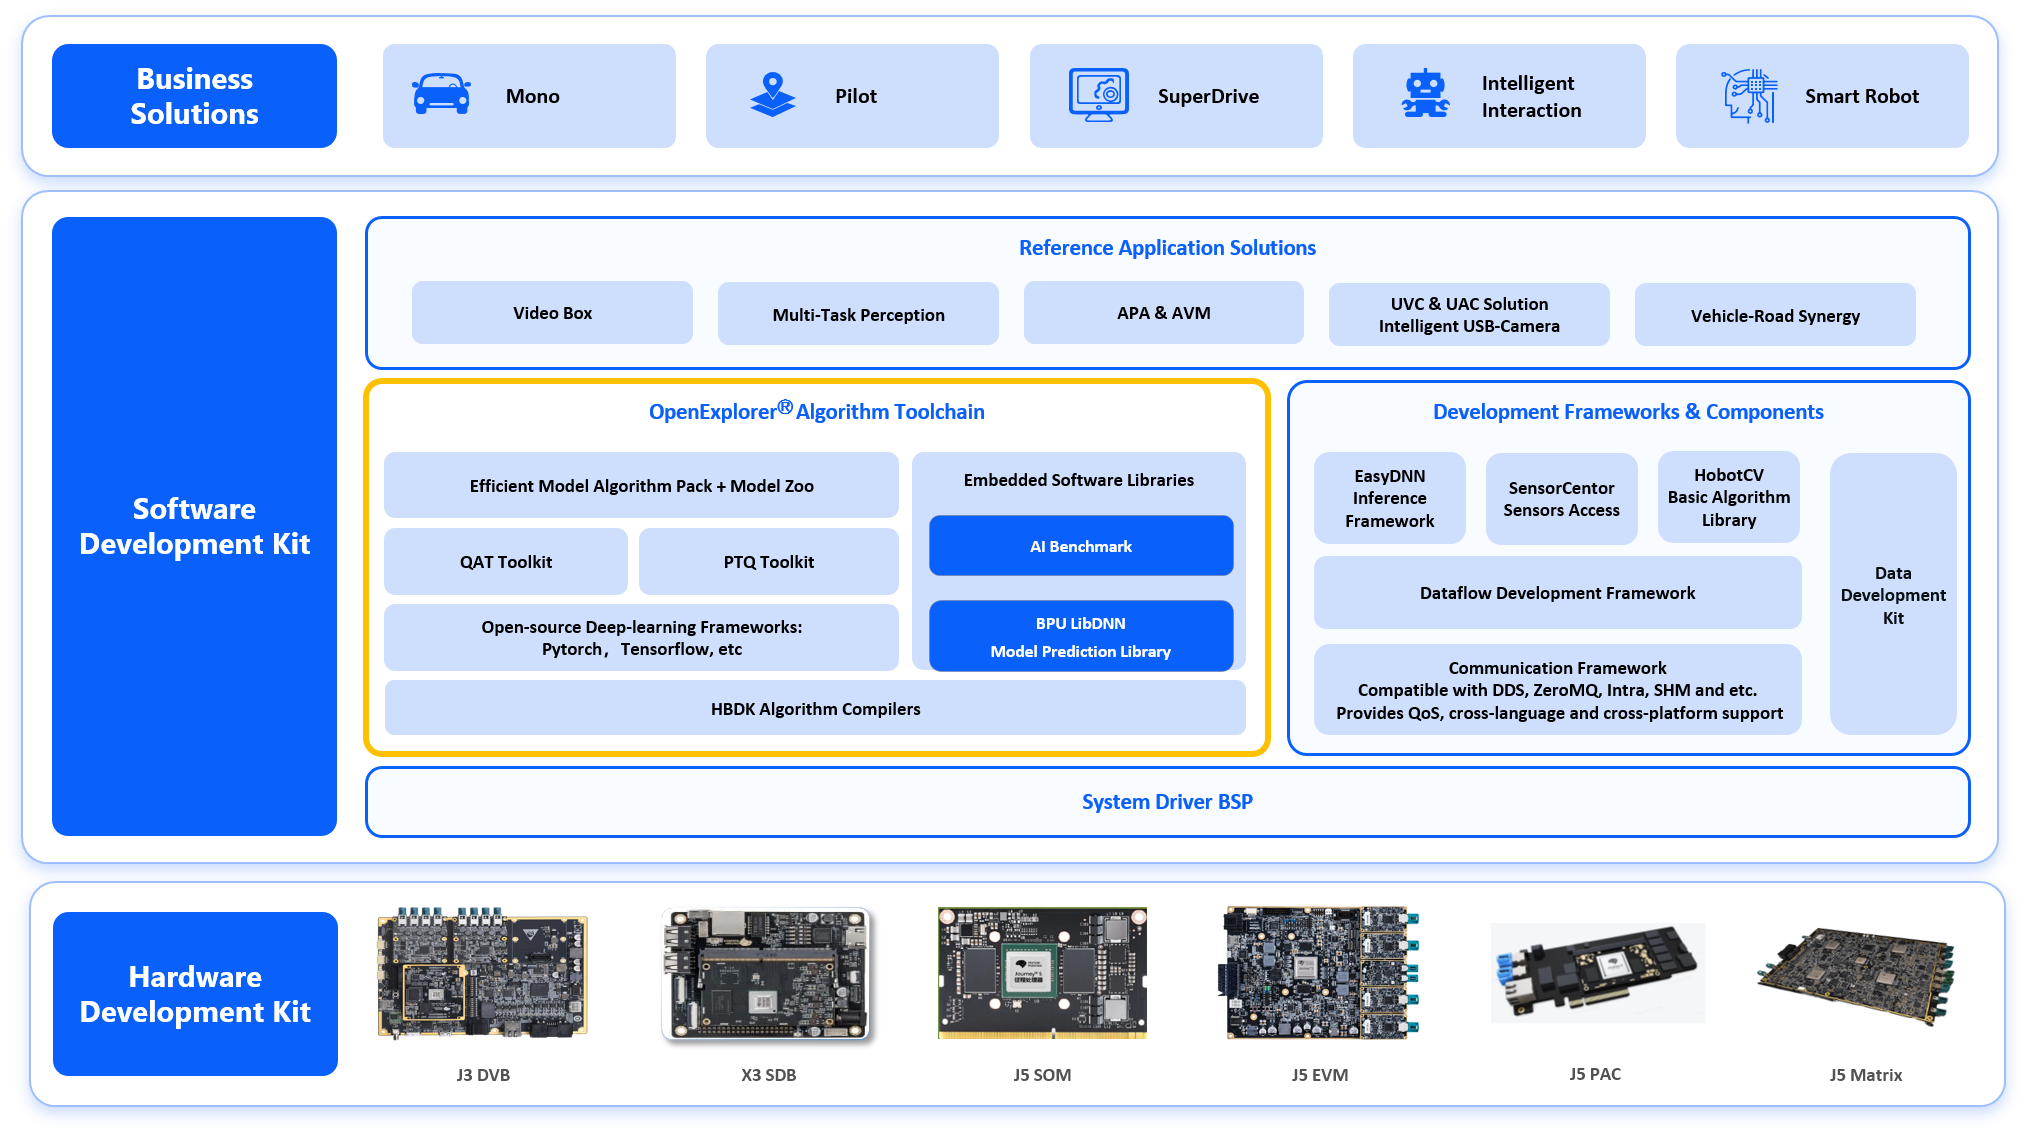Select the J5 SOM module image
The height and width of the screenshot is (1135, 2027).
coord(1042,973)
